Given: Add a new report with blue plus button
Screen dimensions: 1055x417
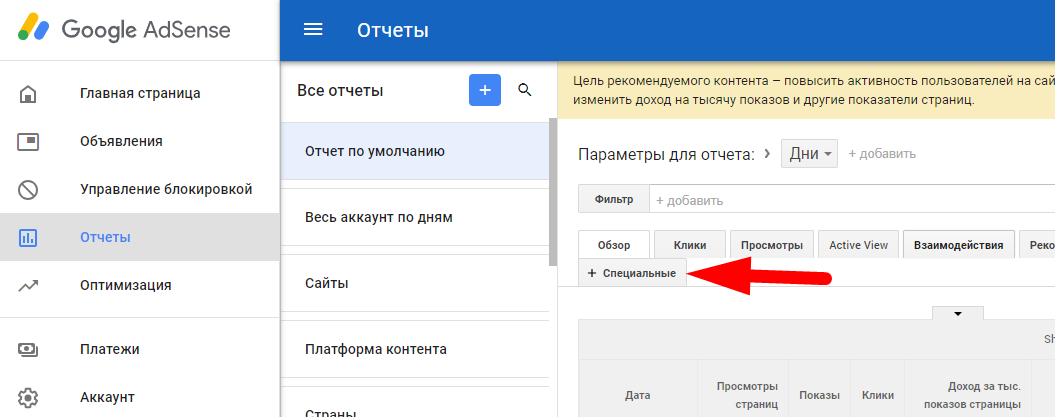Looking at the screenshot, I should coord(484,90).
